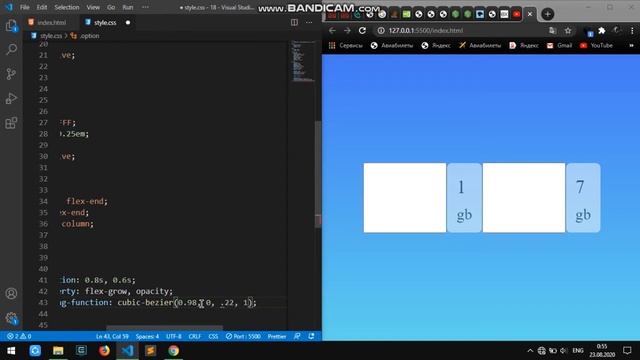Switch to the style.css editor tab
The width and height of the screenshot is (640, 360).
coord(105,22)
